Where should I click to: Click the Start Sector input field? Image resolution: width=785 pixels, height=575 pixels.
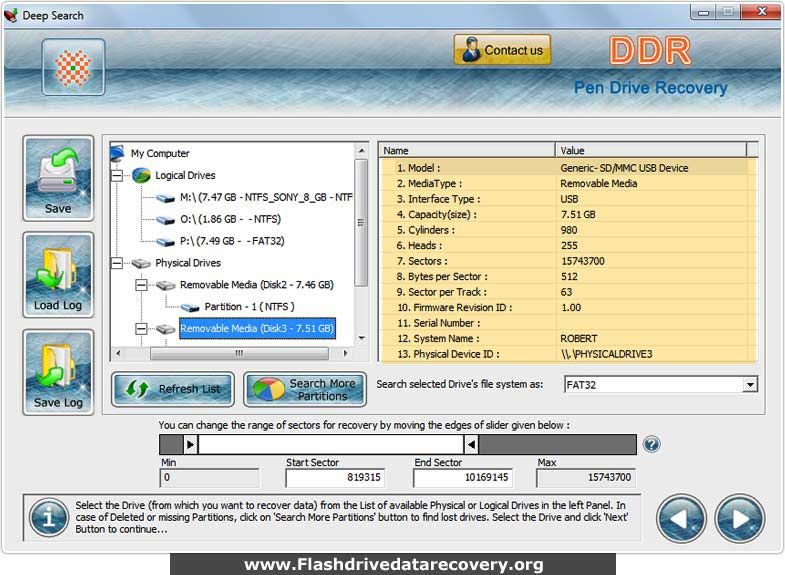coord(335,477)
